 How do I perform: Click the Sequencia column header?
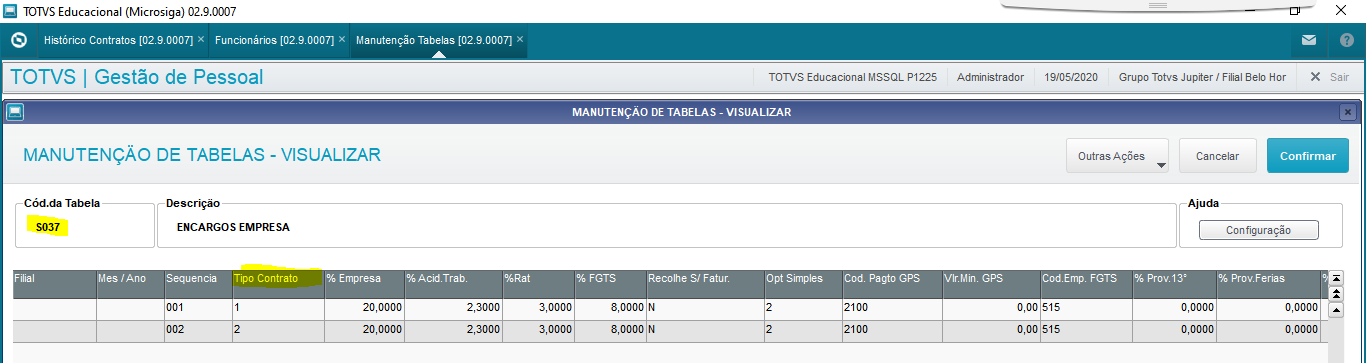198,283
